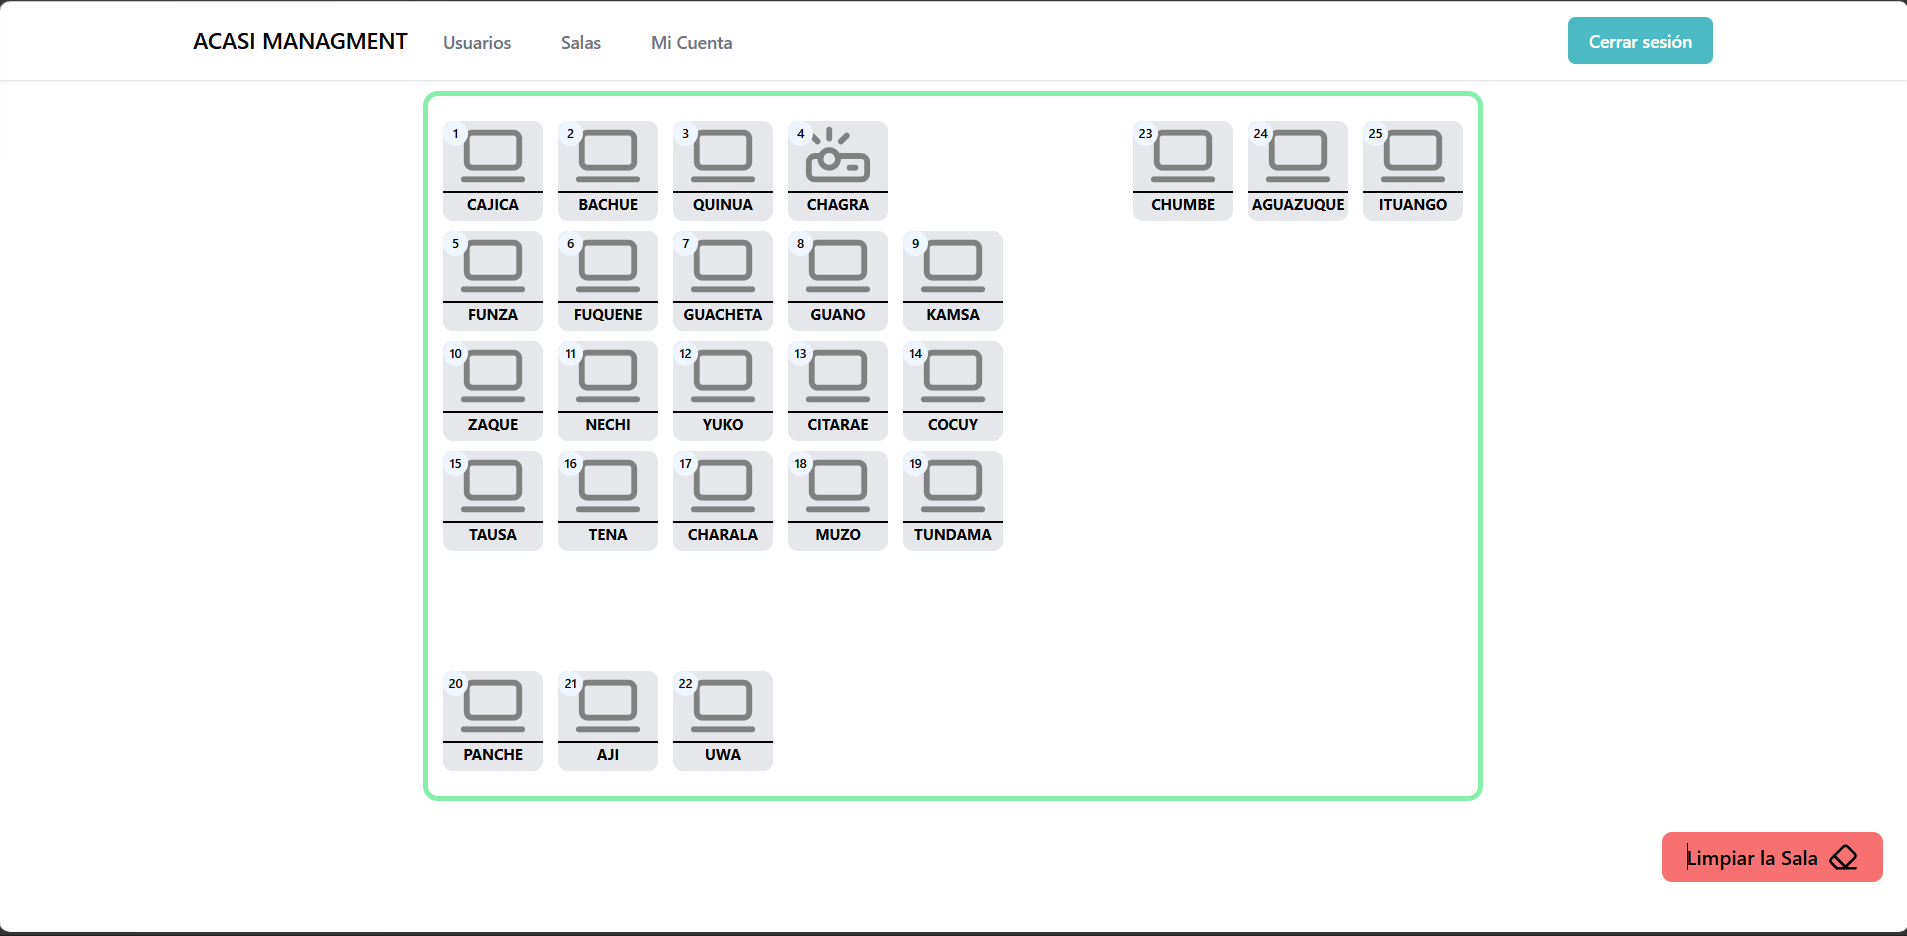Click the ITUANGO laptop icon
Screen dimensions: 1907x936
pos(1413,155)
